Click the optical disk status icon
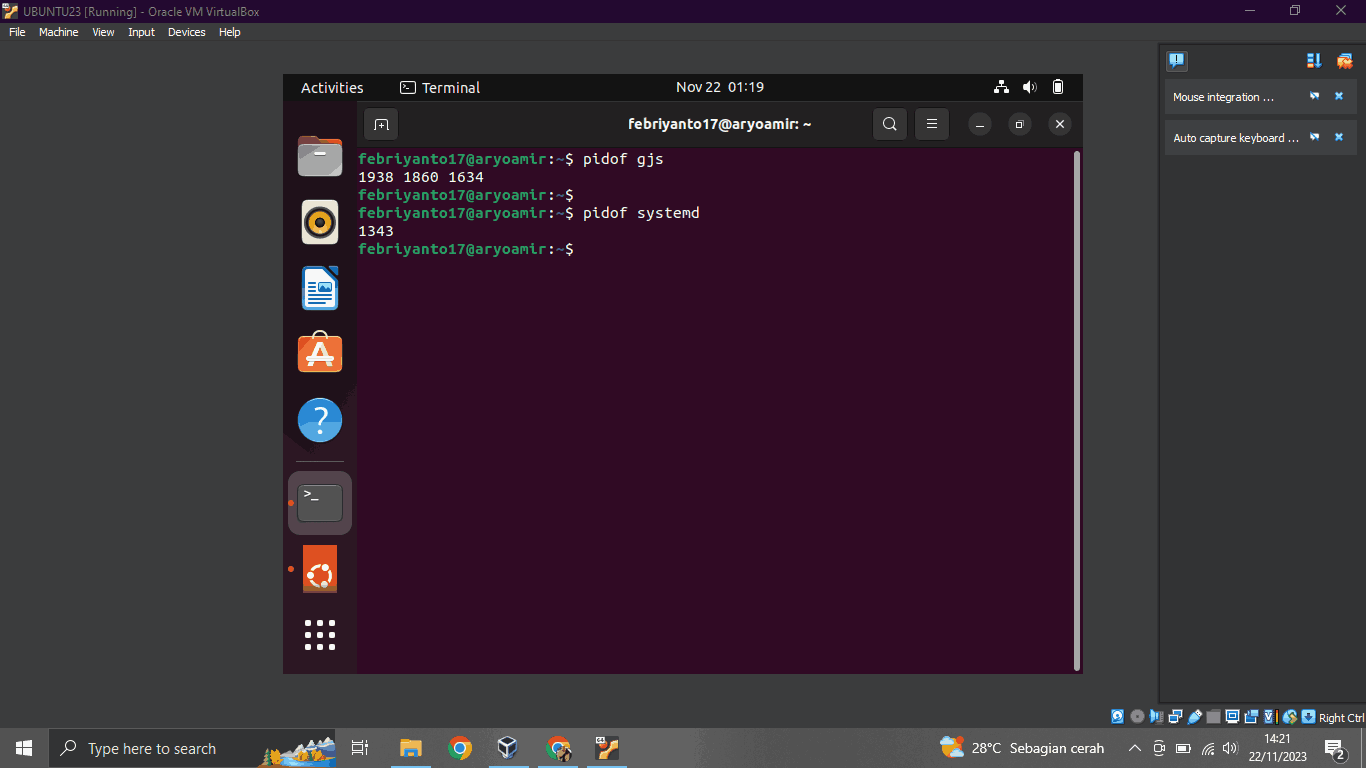Viewport: 1366px width, 768px height. tap(1137, 717)
